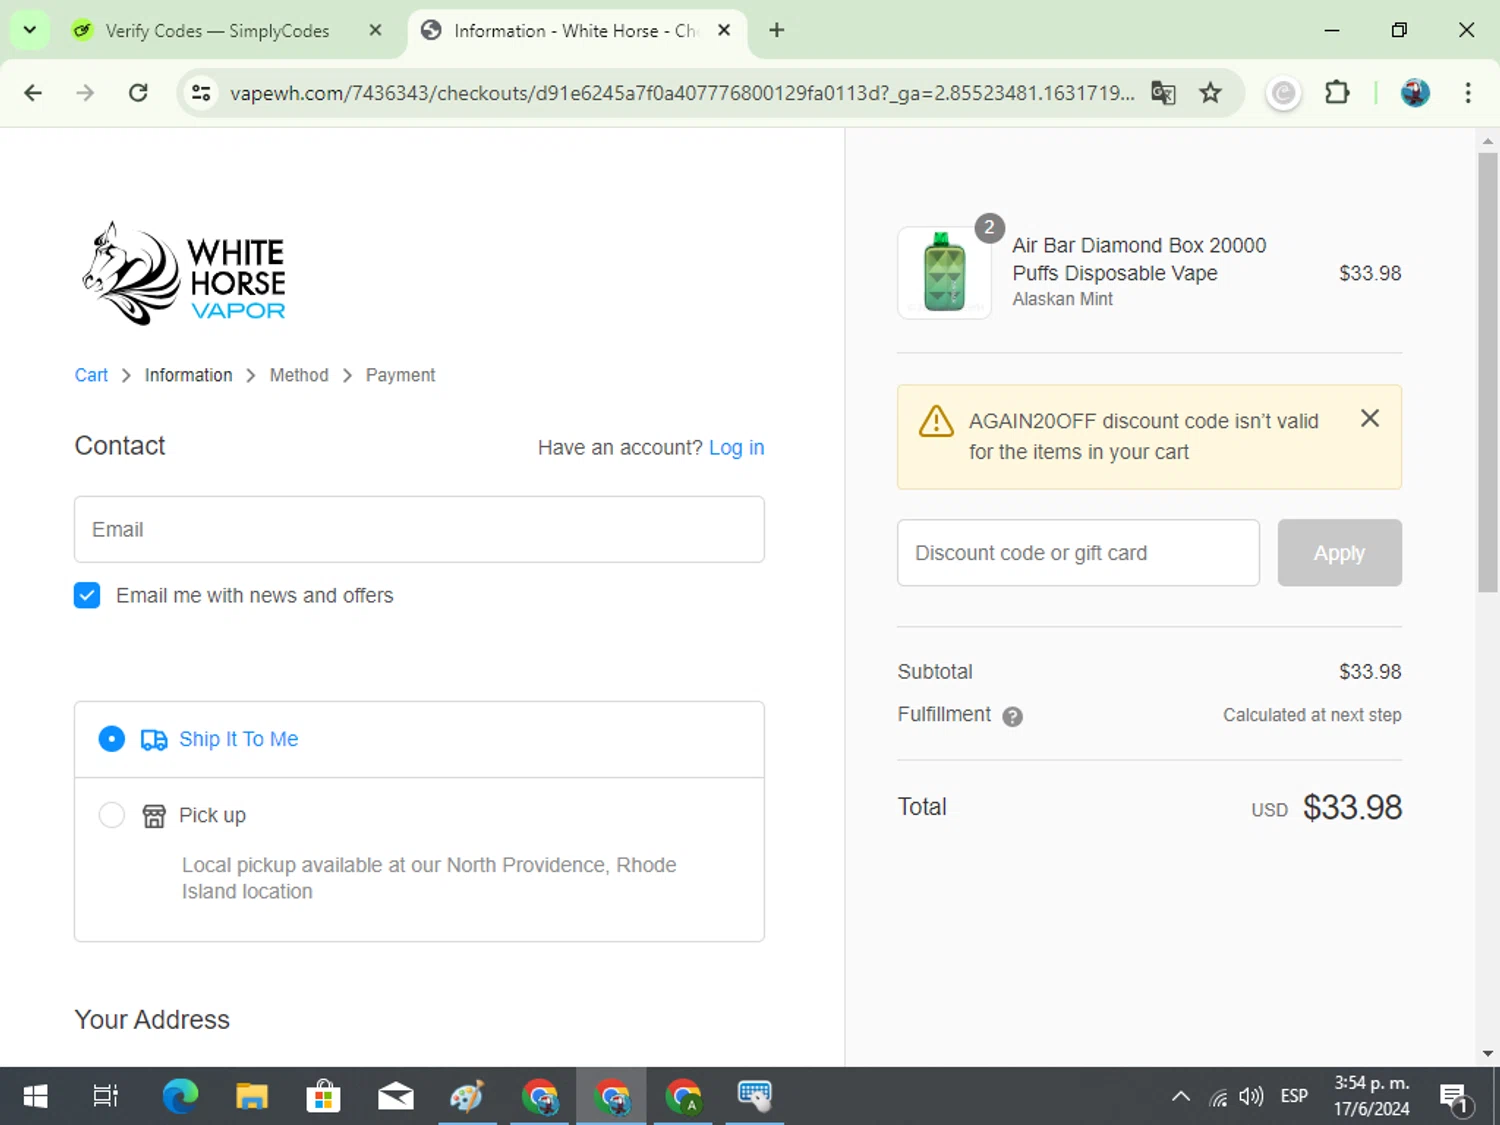Open a new browser tab
The image size is (1500, 1125).
coord(776,30)
